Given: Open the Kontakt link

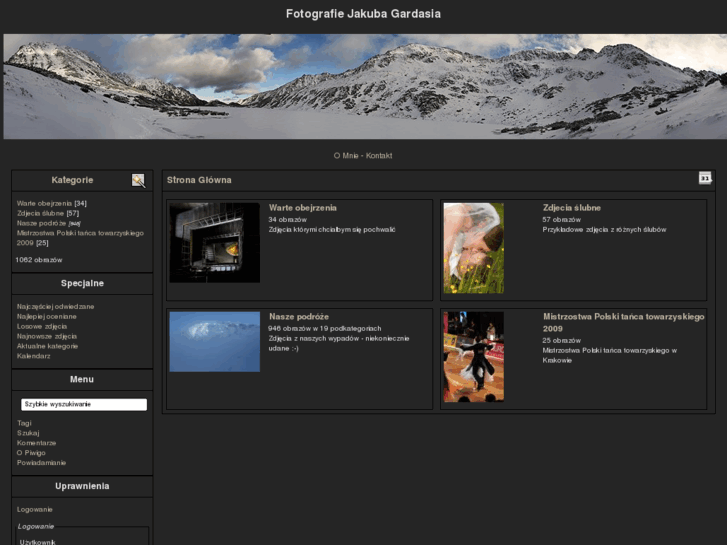Looking at the screenshot, I should pos(379,156).
